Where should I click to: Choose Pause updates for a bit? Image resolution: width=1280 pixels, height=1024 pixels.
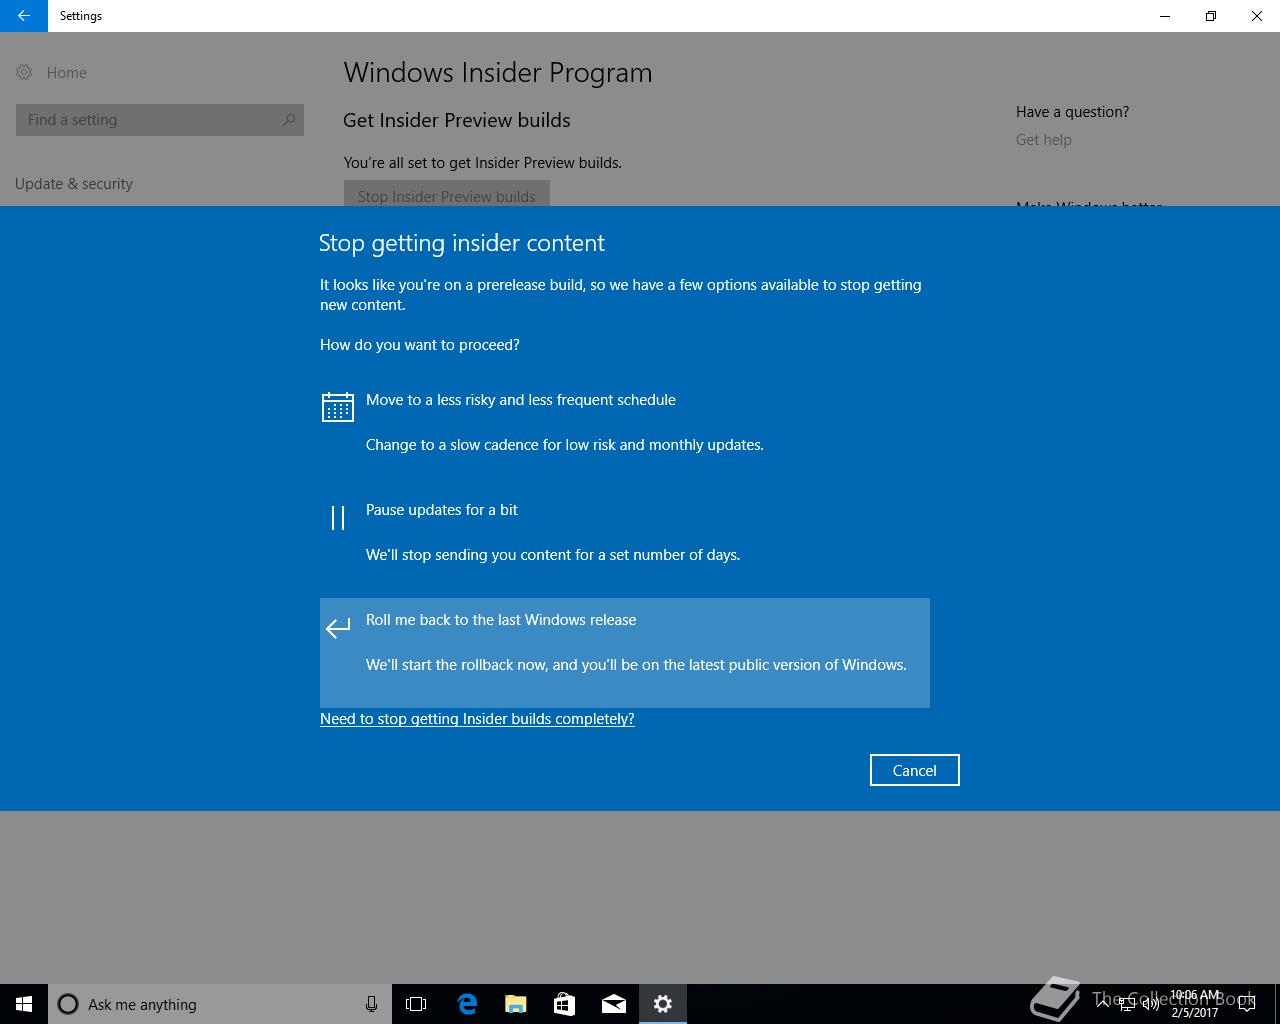(625, 543)
